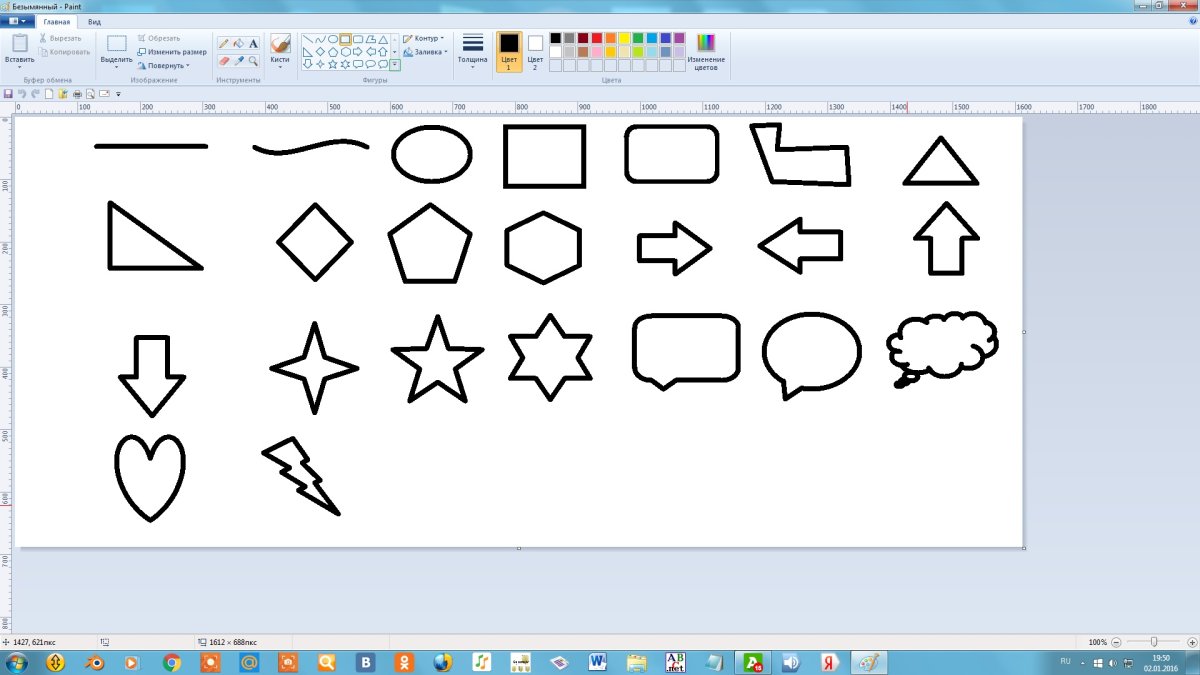Select the Fill with color bucket tool
The width and height of the screenshot is (1200, 675).
pyautogui.click(x=239, y=43)
